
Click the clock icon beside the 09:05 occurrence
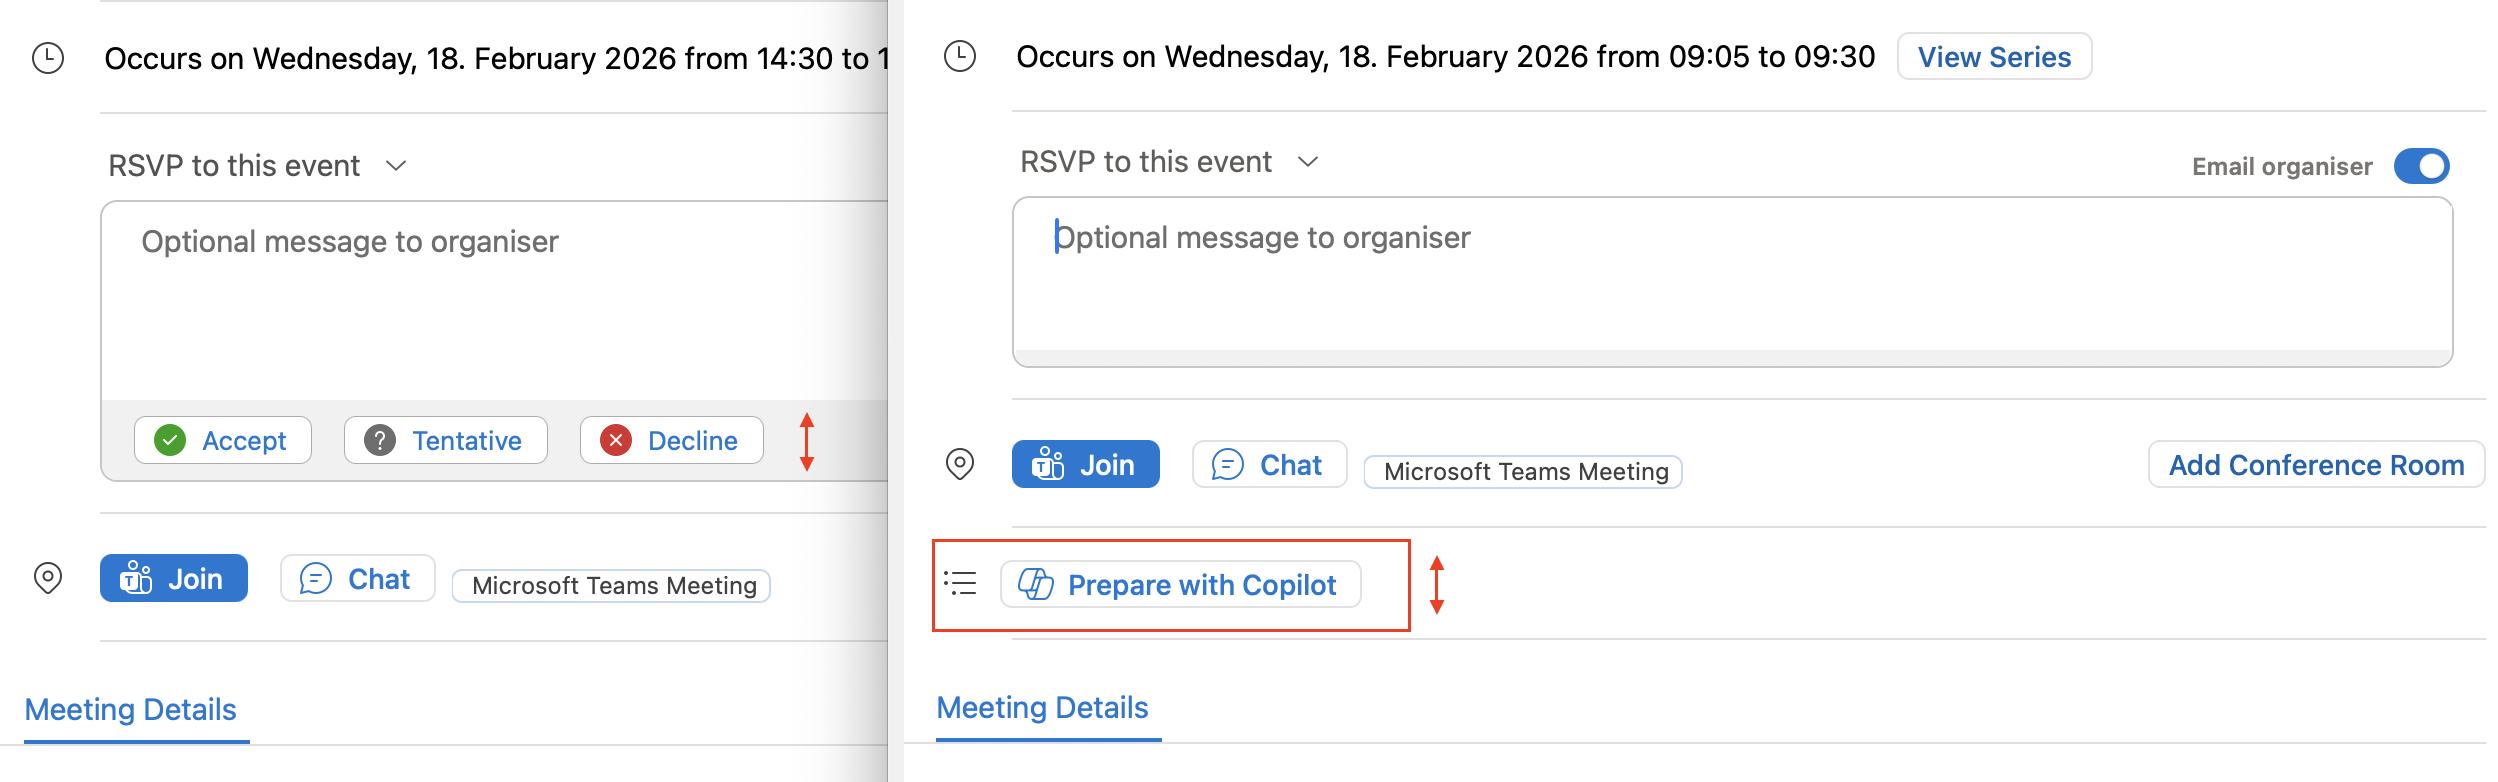click(960, 57)
